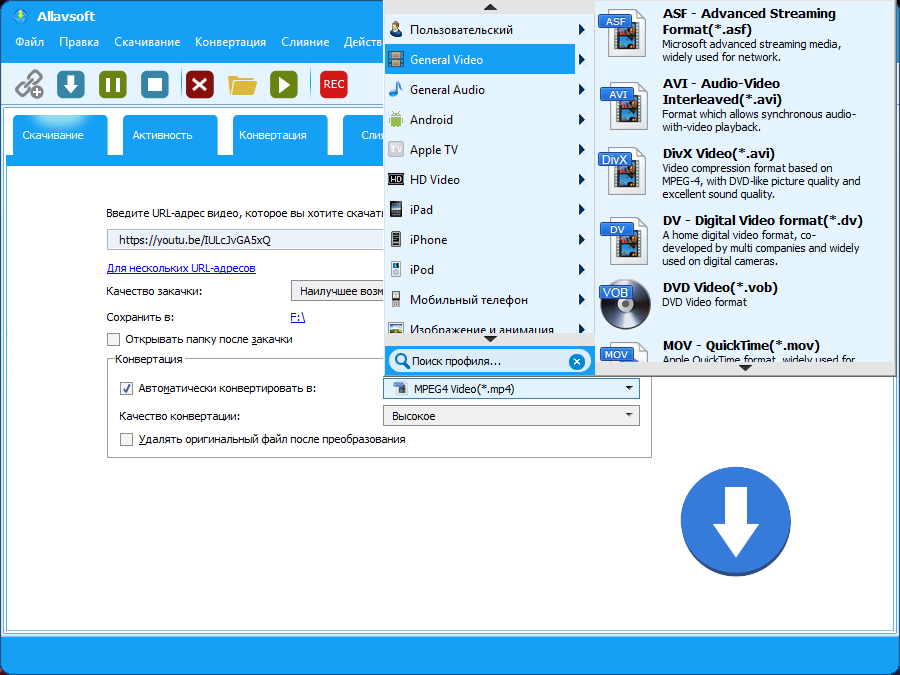The width and height of the screenshot is (900, 675).
Task: Expand Качество конвертации Высокое dropdown
Action: pyautogui.click(x=511, y=416)
